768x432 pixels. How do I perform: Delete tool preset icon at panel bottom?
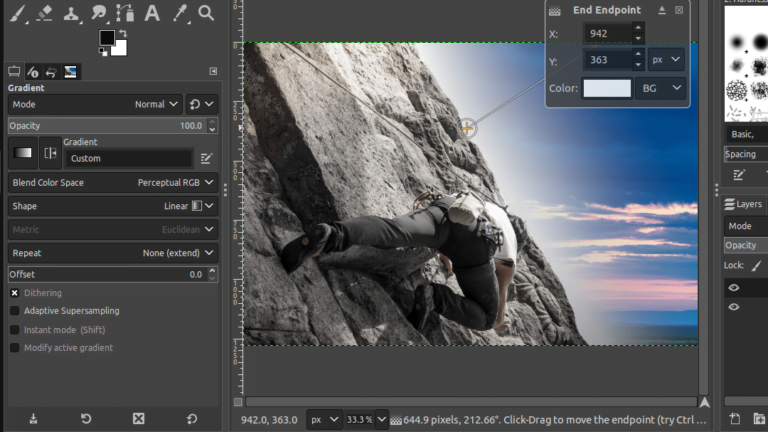(x=139, y=419)
